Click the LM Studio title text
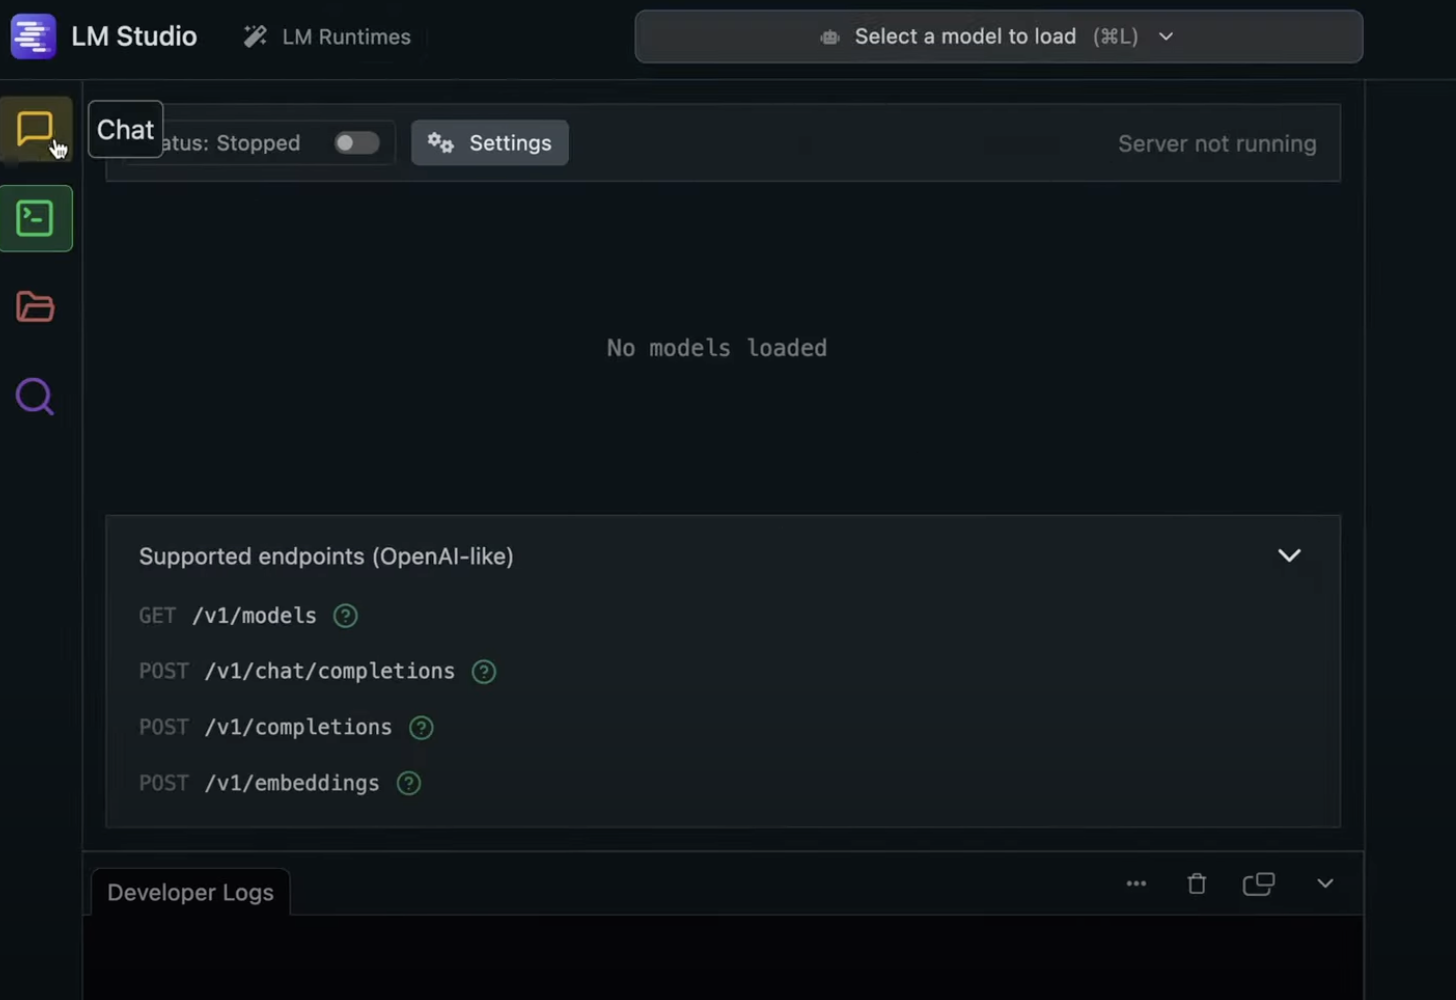 134,36
